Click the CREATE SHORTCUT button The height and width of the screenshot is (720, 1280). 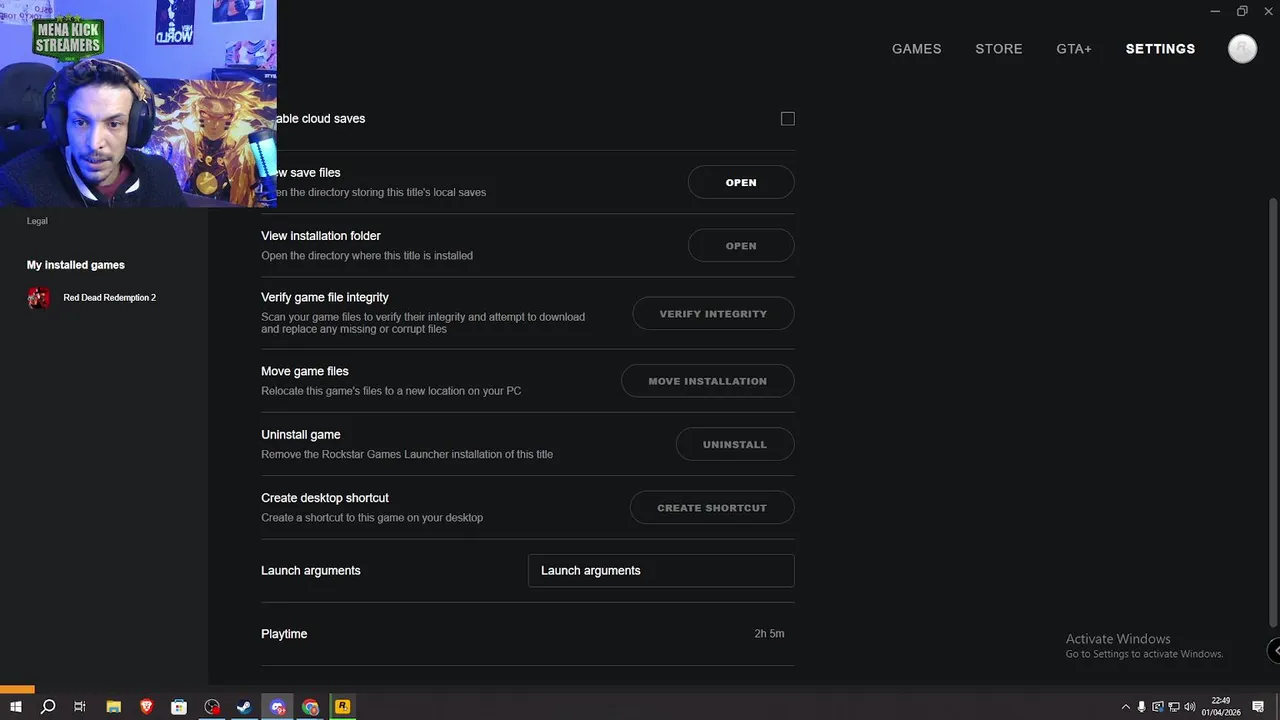pos(712,508)
